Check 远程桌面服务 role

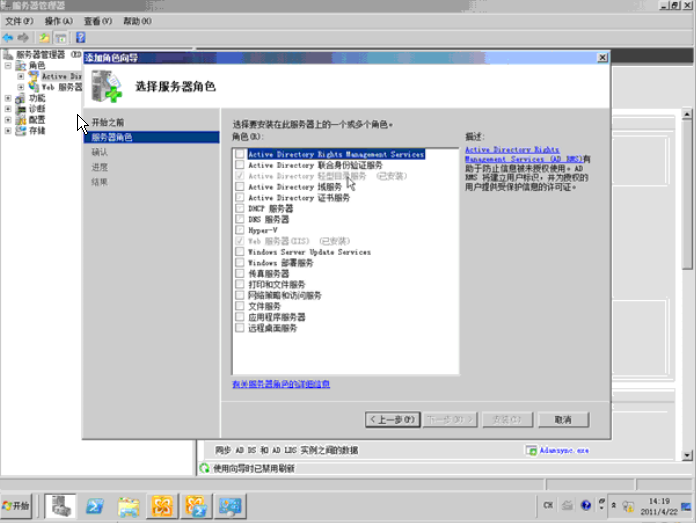(x=240, y=328)
